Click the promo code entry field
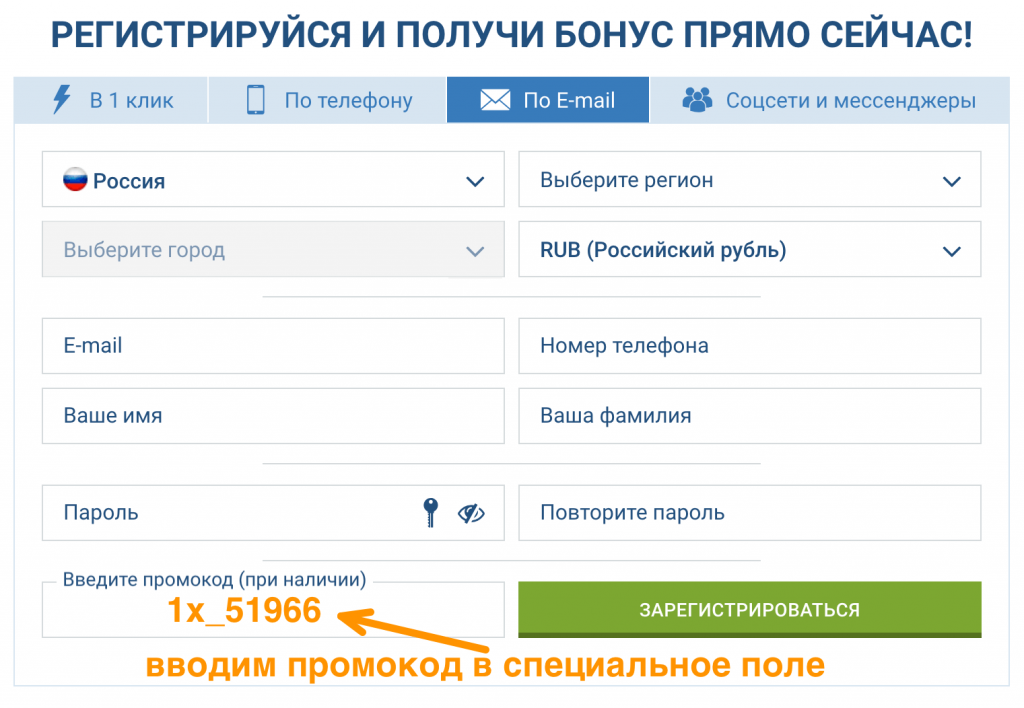The image size is (1024, 708). click(272, 610)
